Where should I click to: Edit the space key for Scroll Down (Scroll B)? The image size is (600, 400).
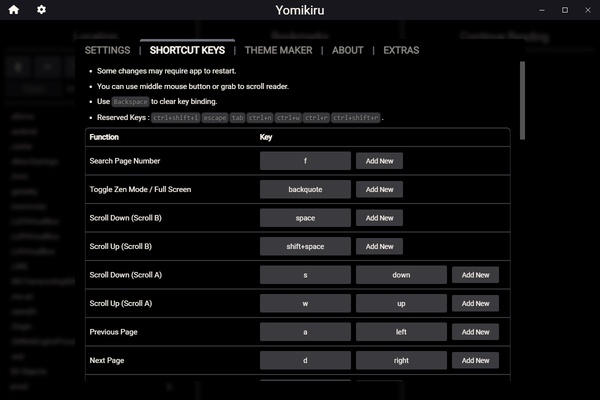click(305, 218)
